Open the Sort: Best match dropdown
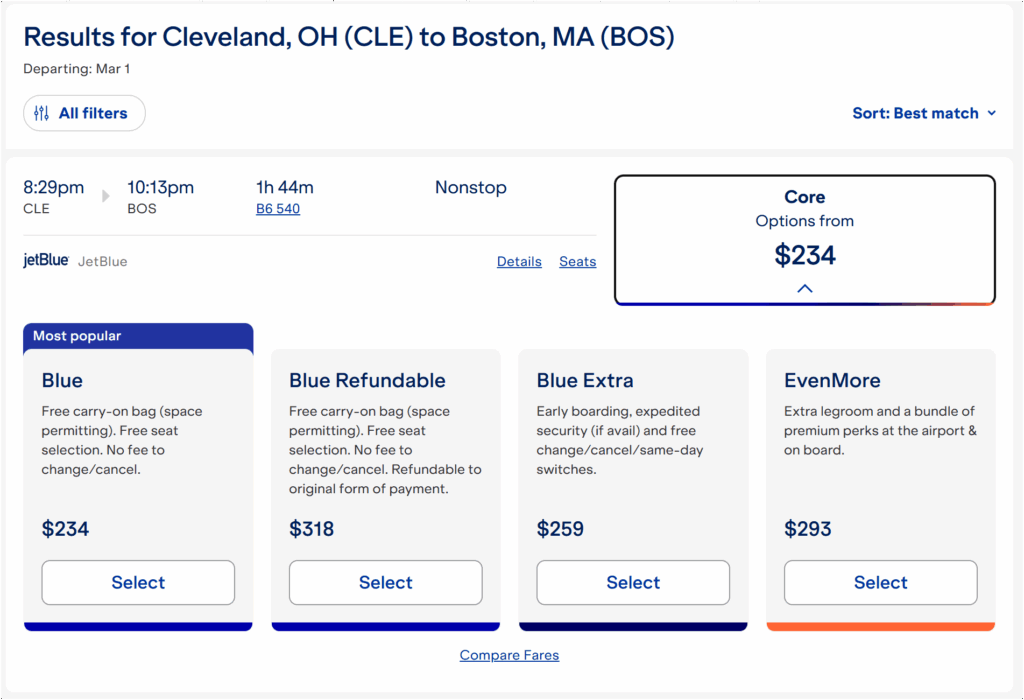Viewport: 1024px width, 700px height. point(924,113)
